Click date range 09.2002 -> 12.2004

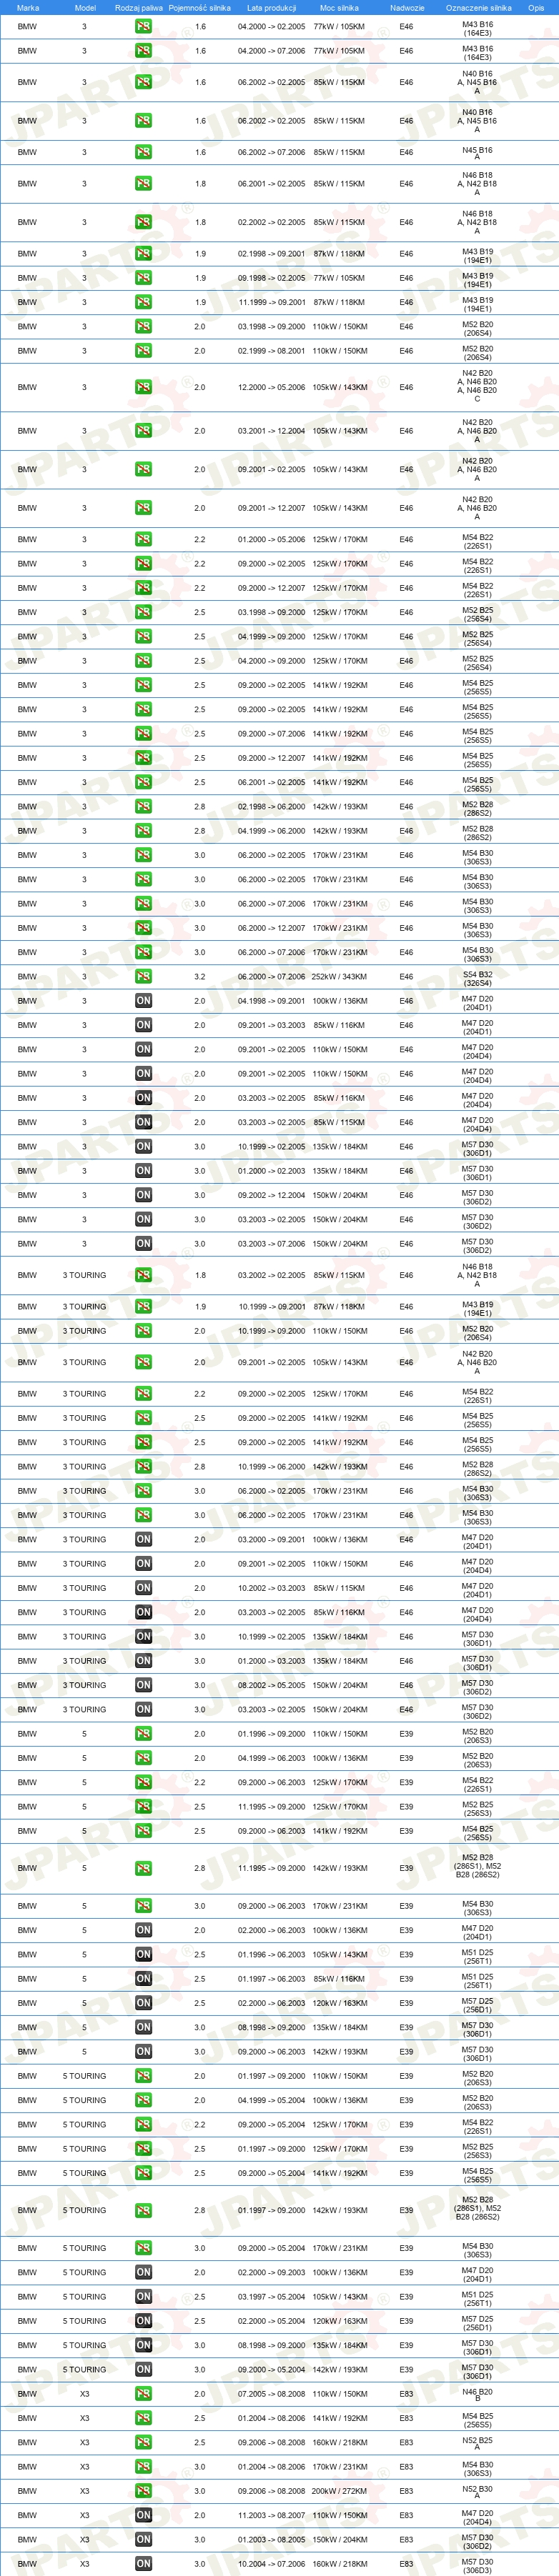click(x=272, y=1195)
